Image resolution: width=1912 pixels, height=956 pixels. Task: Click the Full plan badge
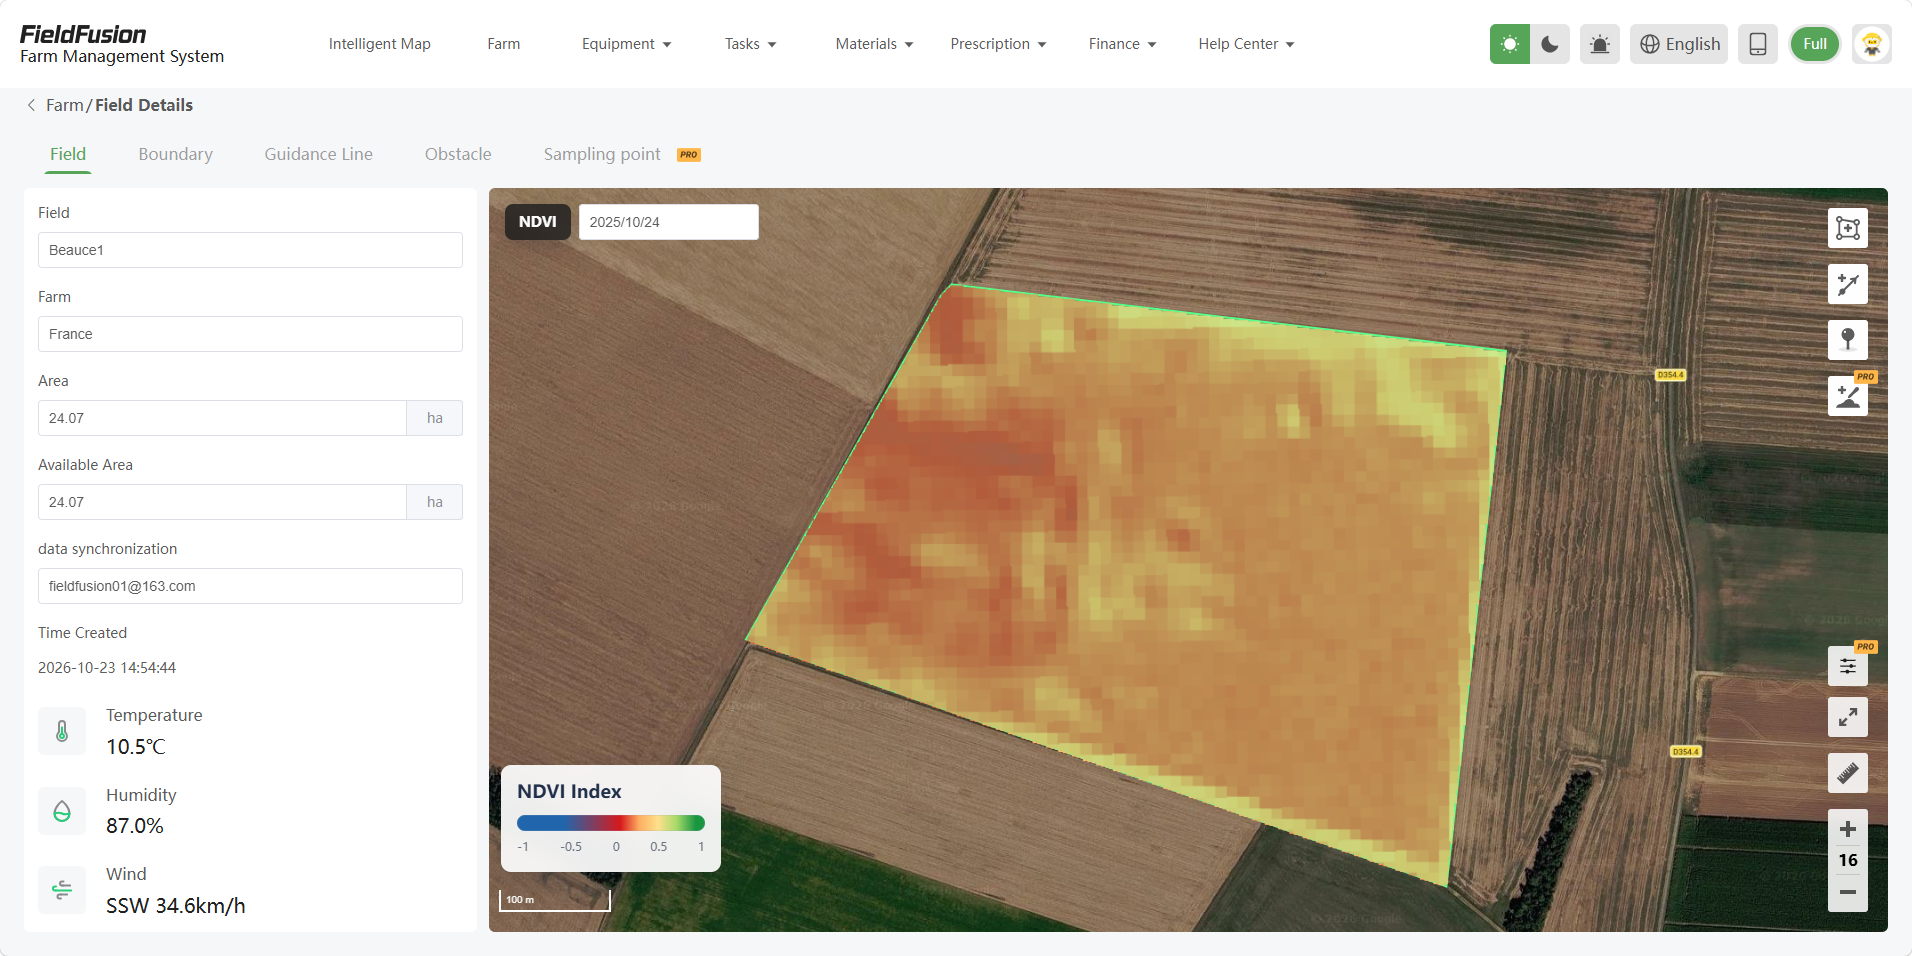click(x=1814, y=44)
